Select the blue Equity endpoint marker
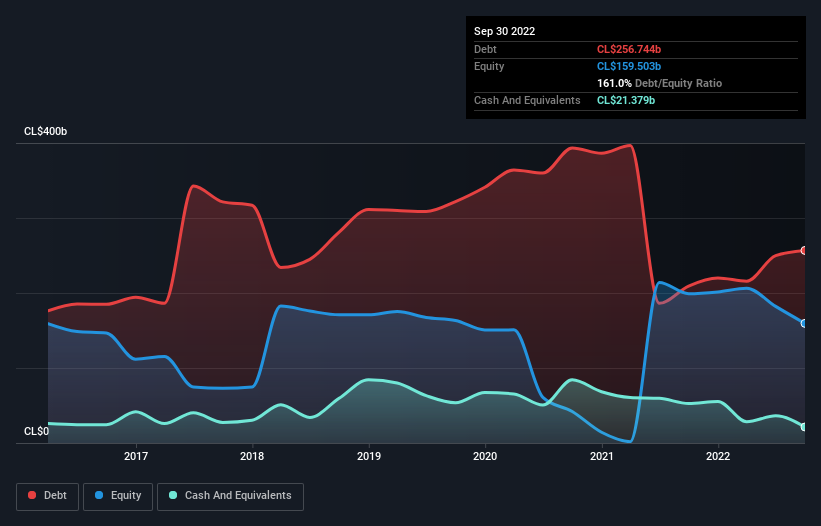The image size is (821, 526). (x=804, y=323)
